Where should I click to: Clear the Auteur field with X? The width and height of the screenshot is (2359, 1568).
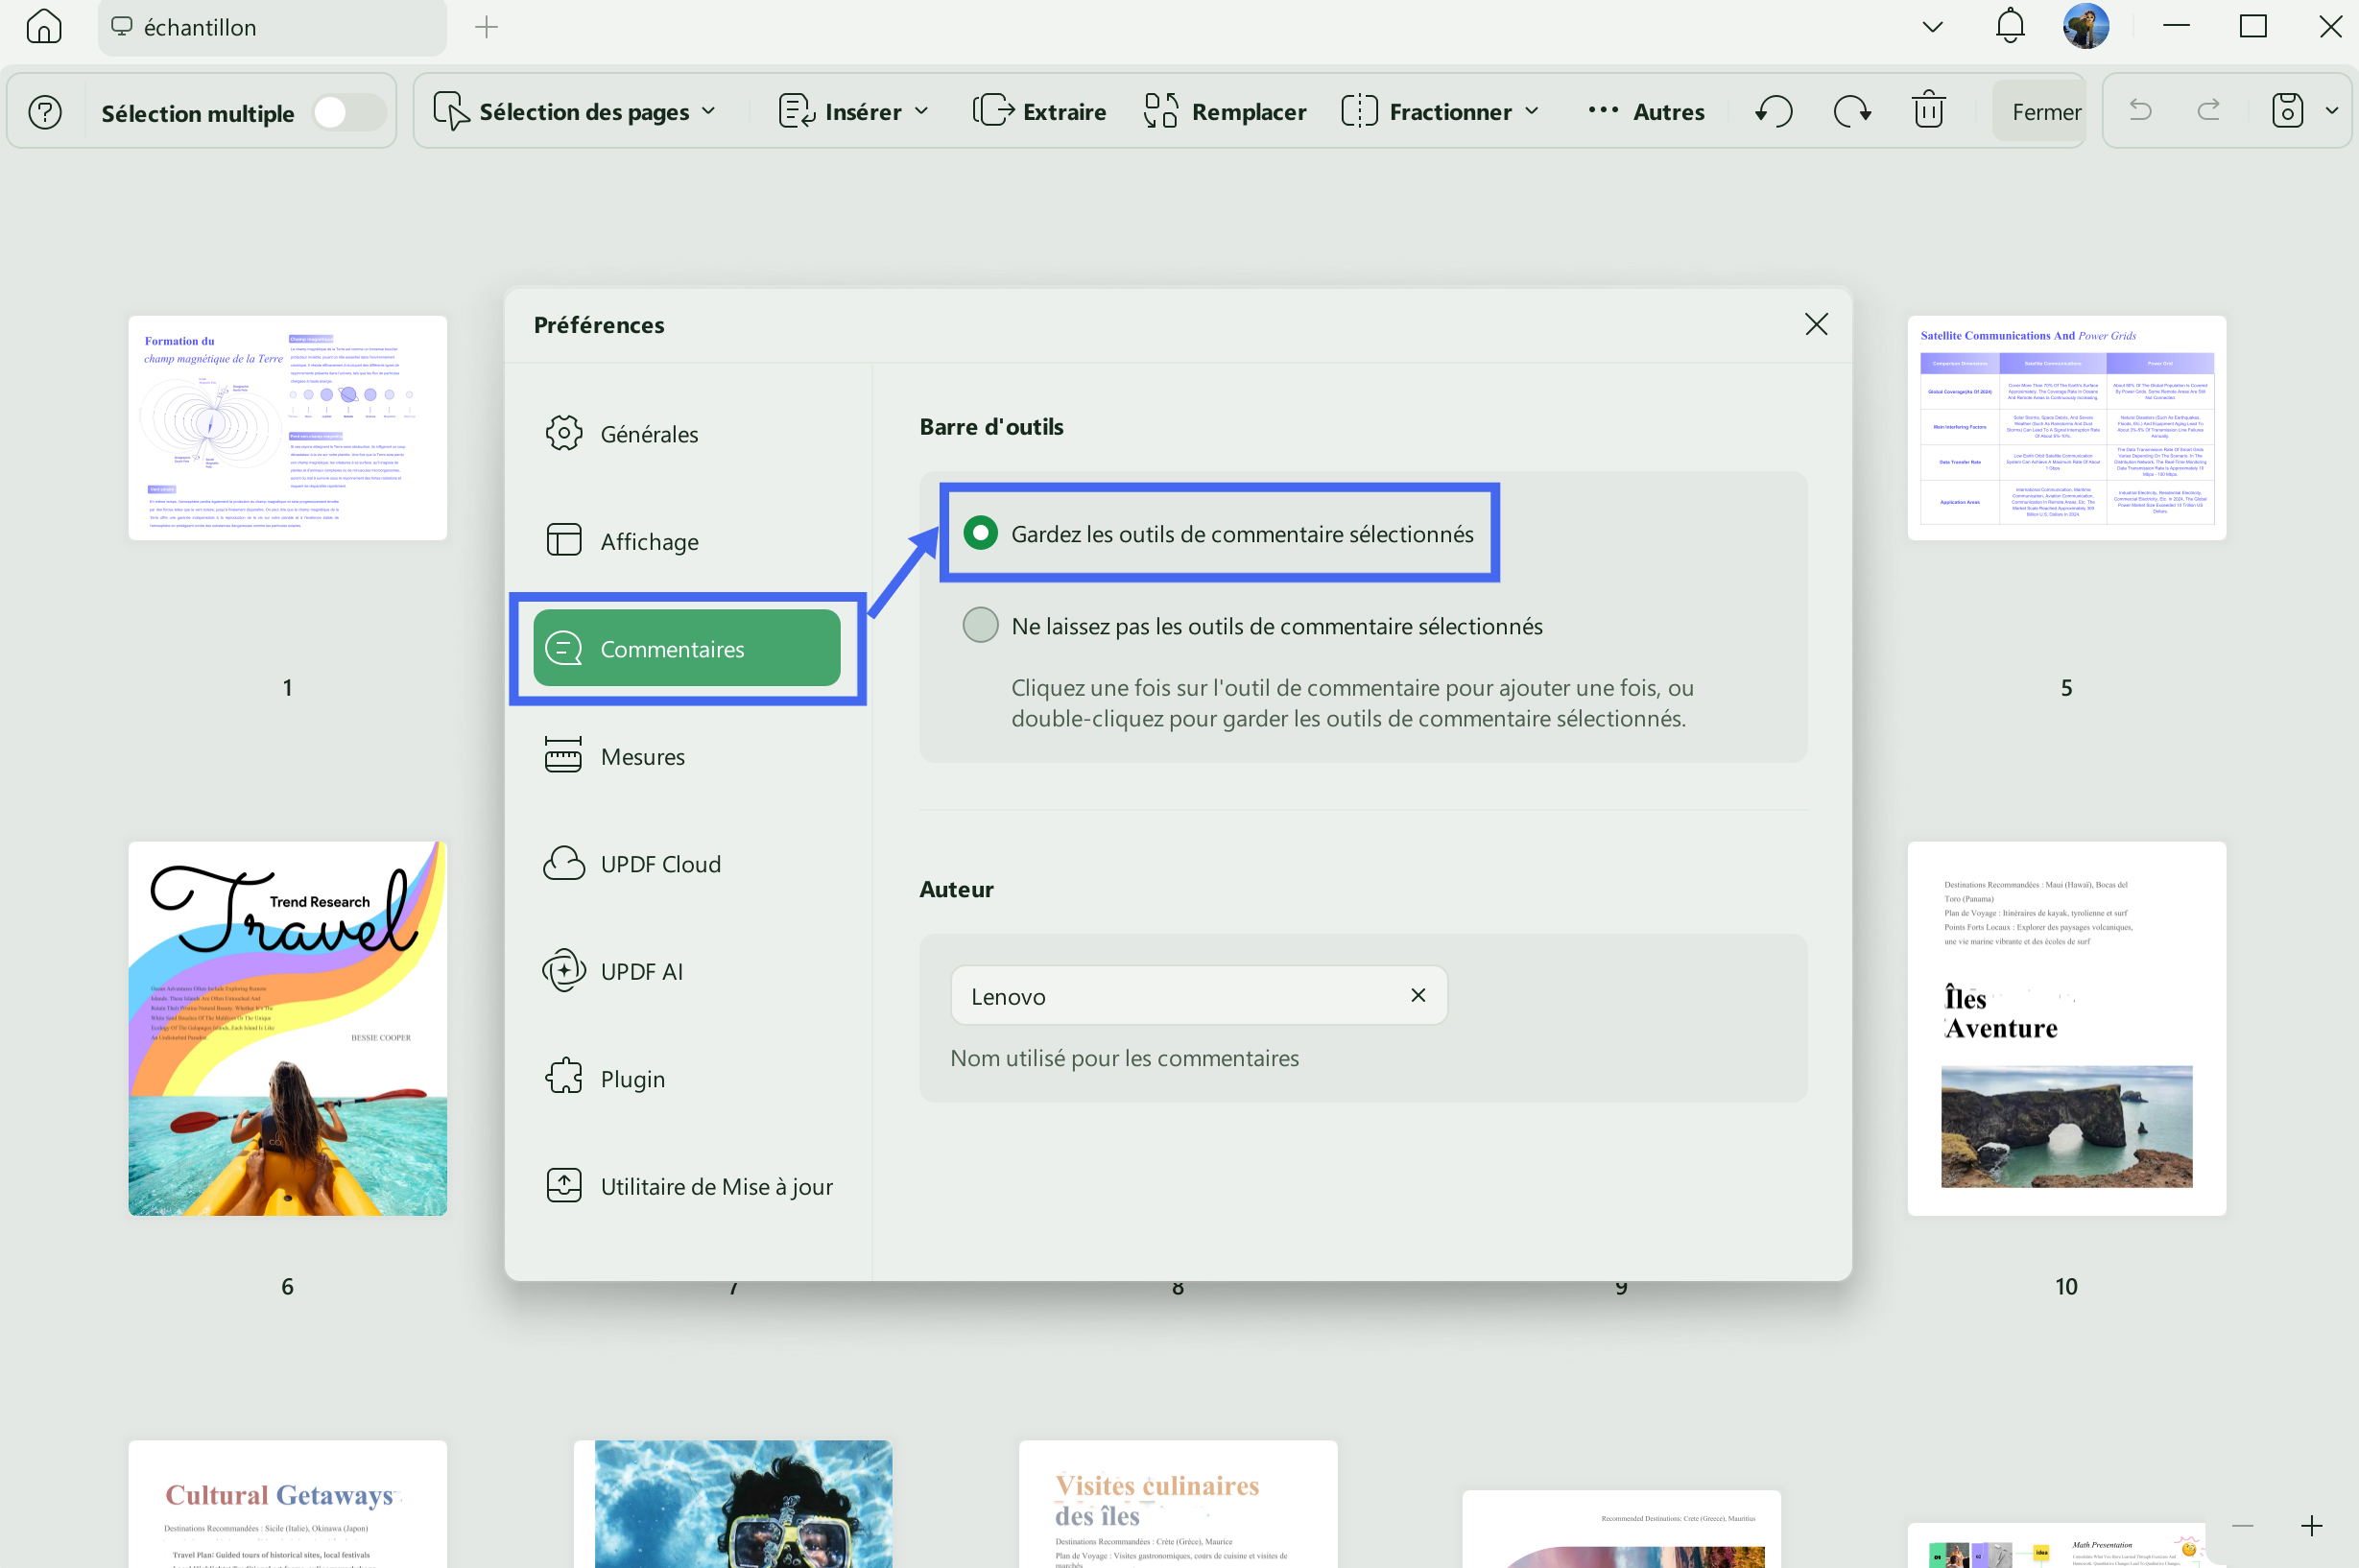[1418, 995]
